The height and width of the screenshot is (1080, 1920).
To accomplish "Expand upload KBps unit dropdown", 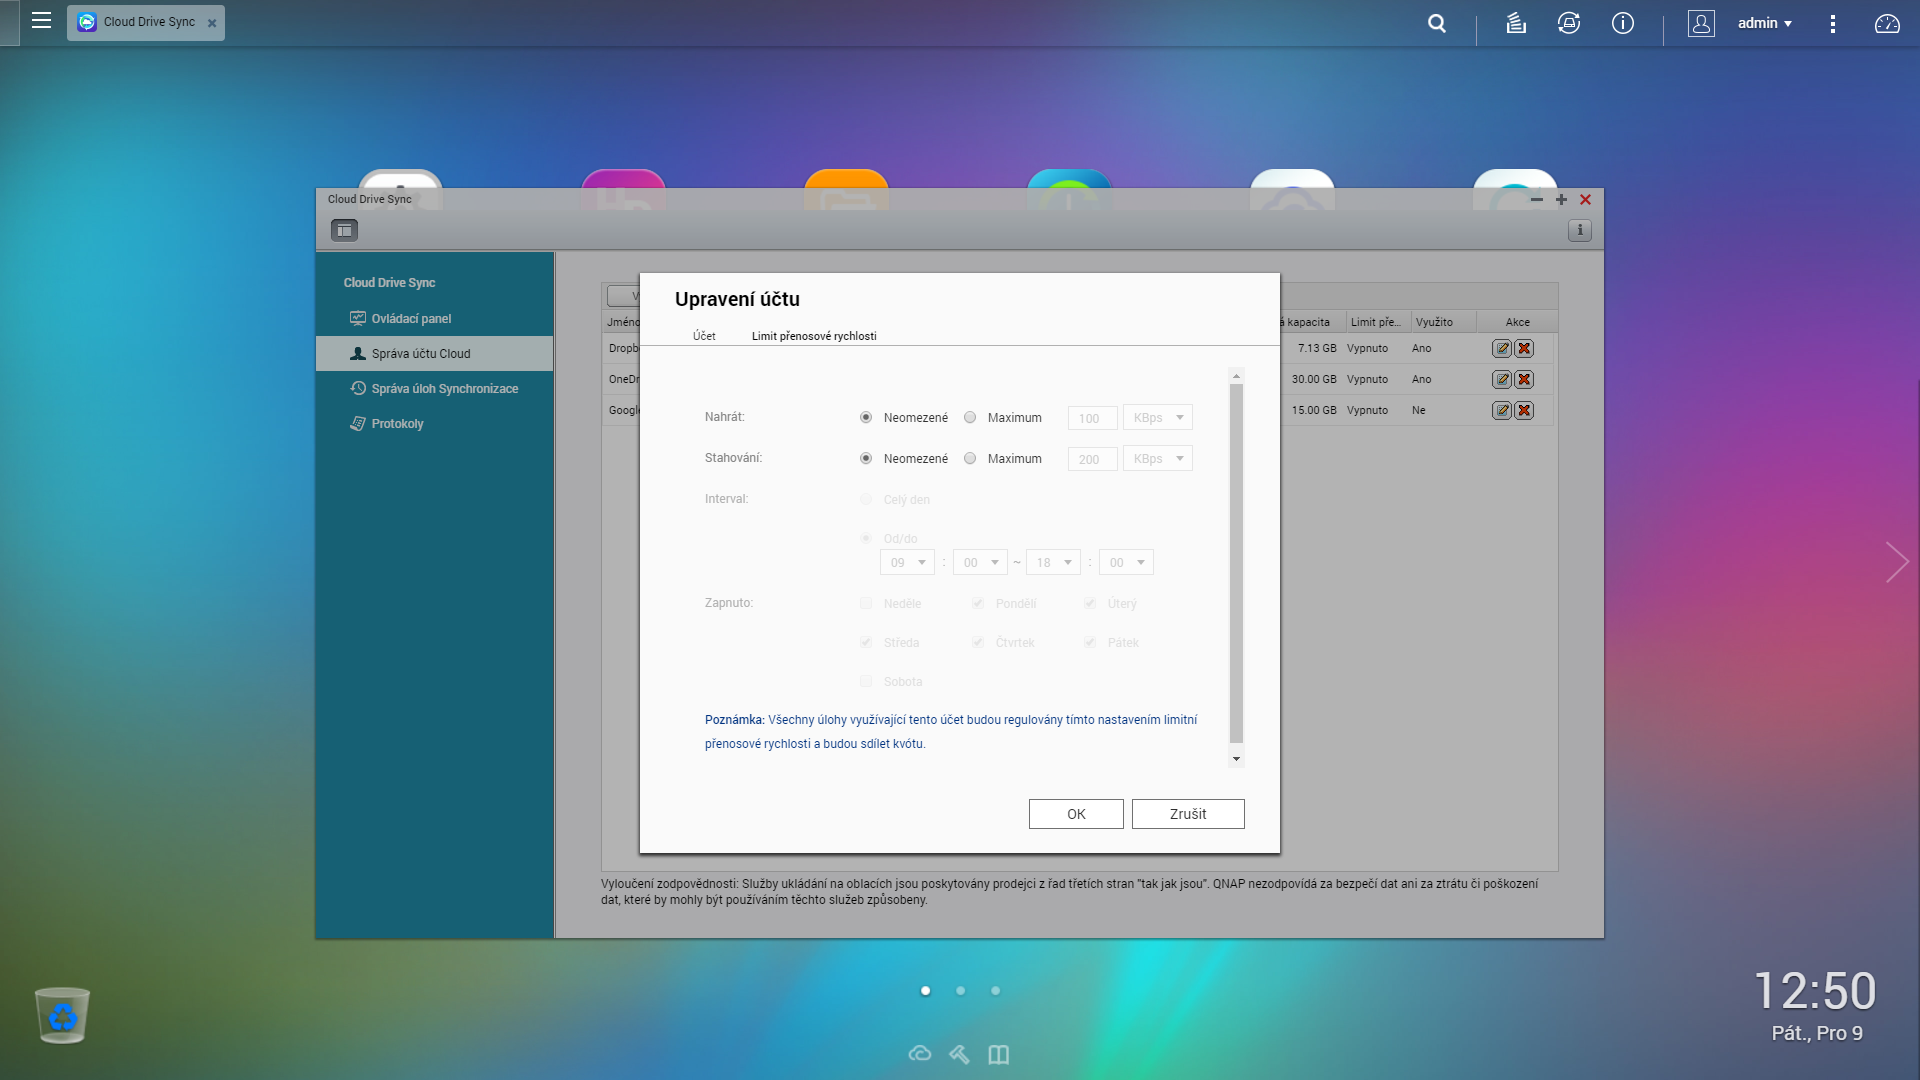I will pos(1158,418).
